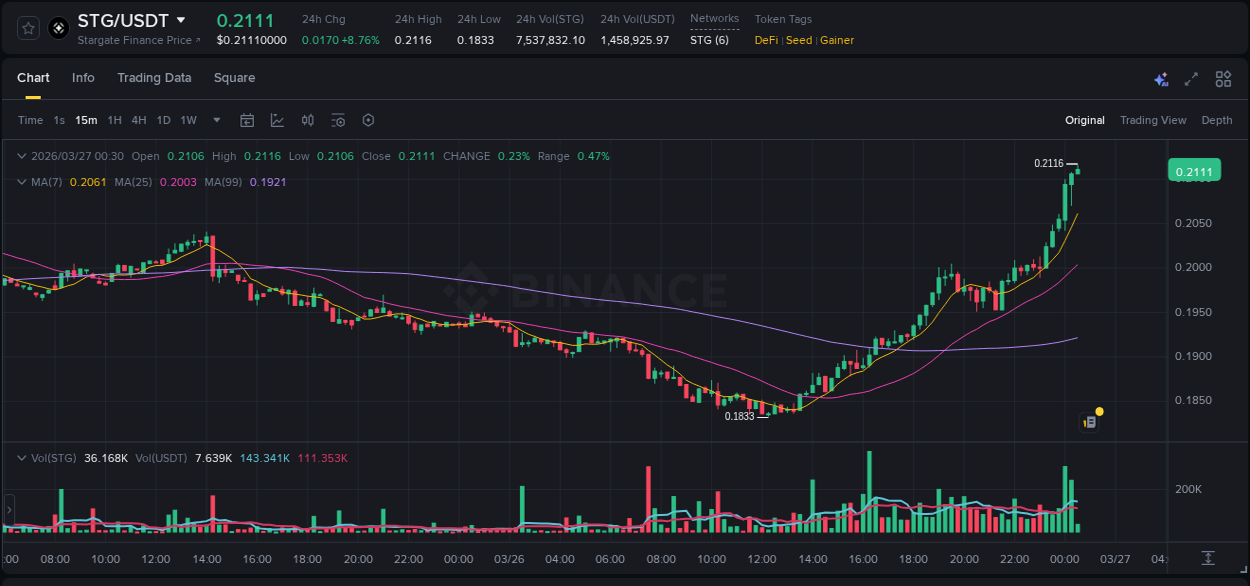The width and height of the screenshot is (1250, 586).
Task: Select the Time interval option
Action: (x=30, y=120)
